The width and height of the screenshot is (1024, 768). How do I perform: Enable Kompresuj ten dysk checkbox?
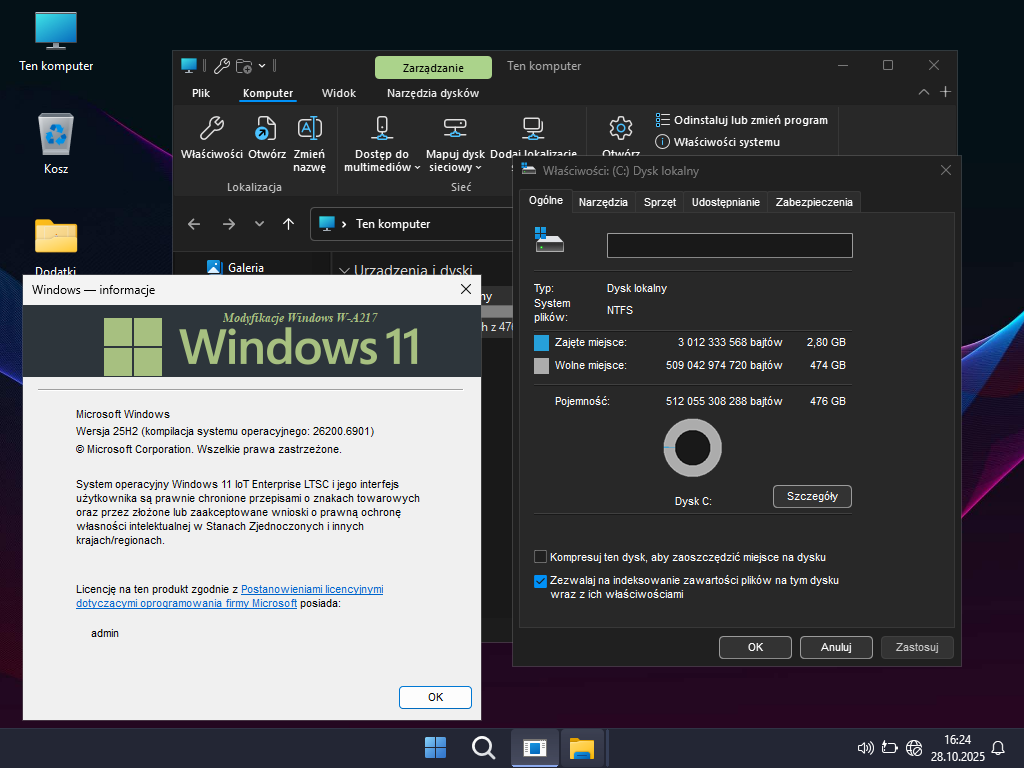click(x=541, y=557)
